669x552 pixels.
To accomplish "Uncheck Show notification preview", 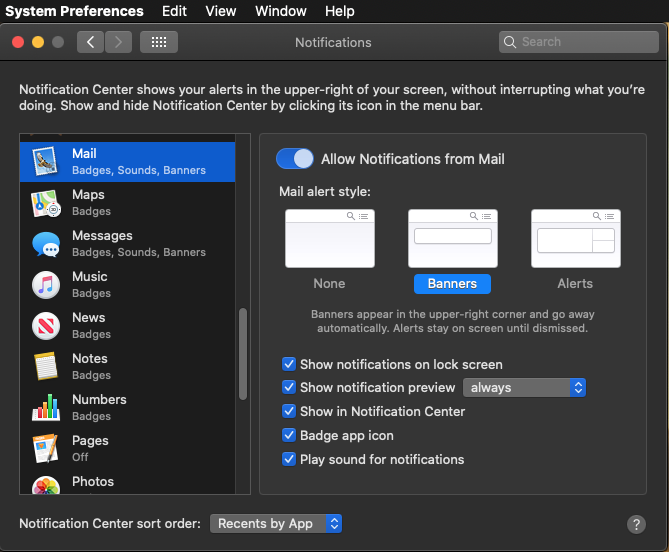I will pyautogui.click(x=289, y=387).
